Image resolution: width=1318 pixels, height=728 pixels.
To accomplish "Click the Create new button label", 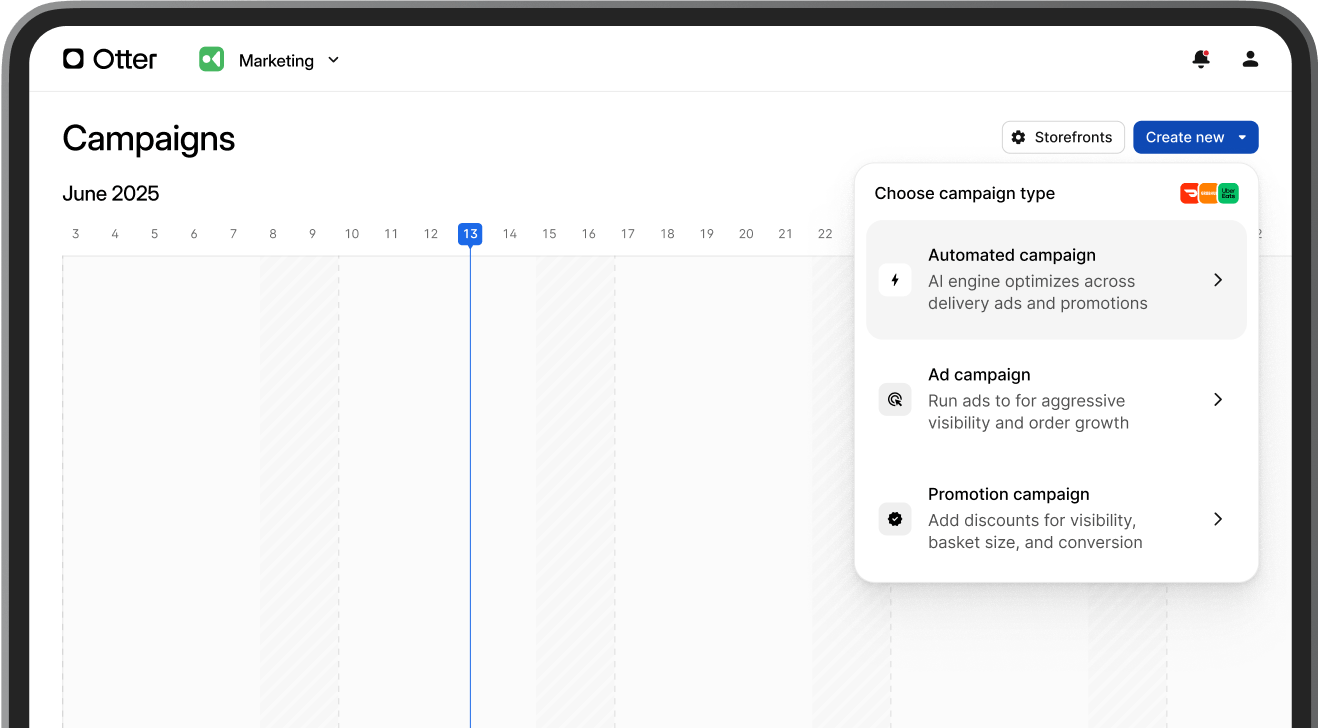I will [x=1185, y=137].
